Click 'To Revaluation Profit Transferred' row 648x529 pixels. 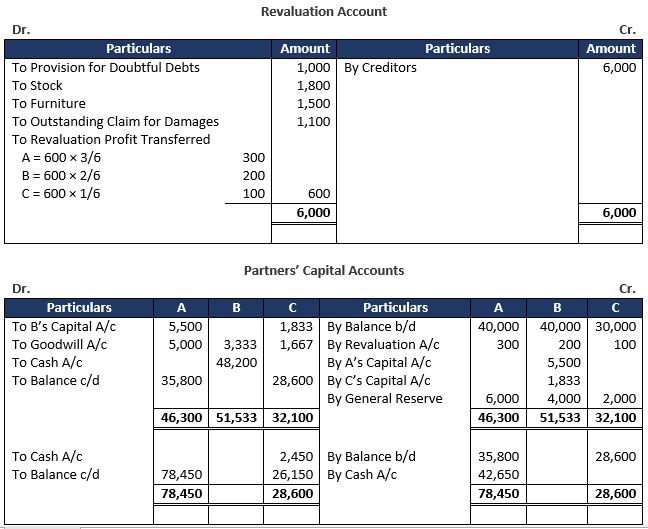coord(111,139)
